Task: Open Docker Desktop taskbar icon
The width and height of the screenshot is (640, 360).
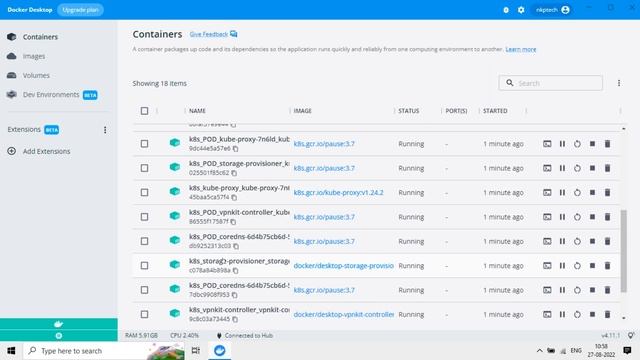Action: [220, 351]
